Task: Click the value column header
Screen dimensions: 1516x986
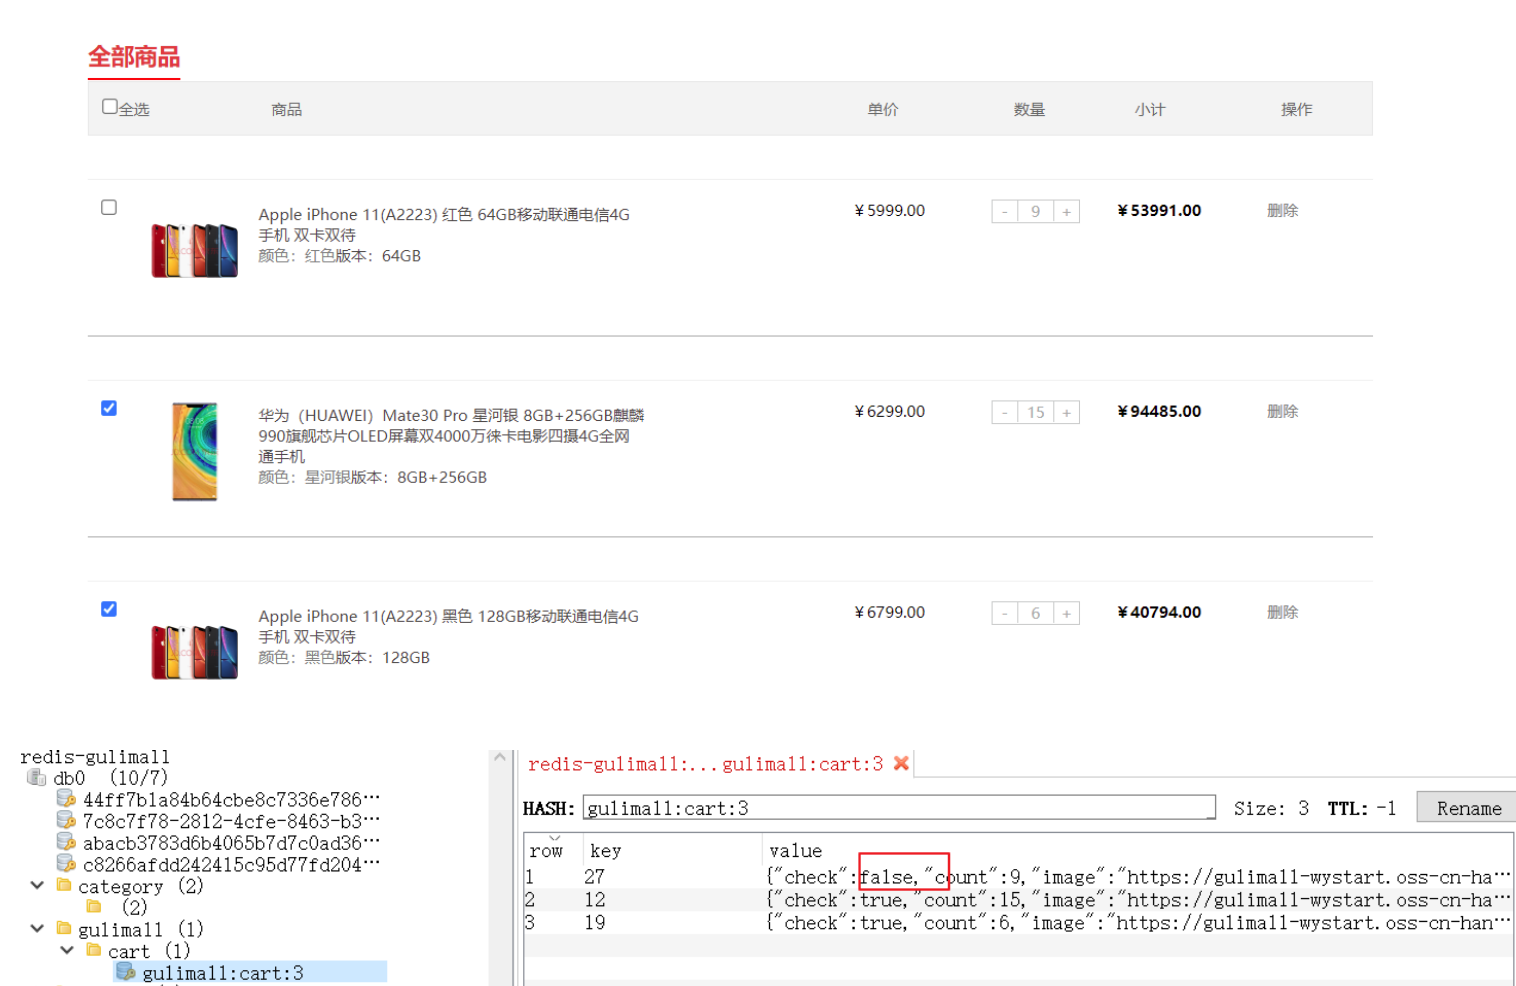Action: (x=796, y=850)
